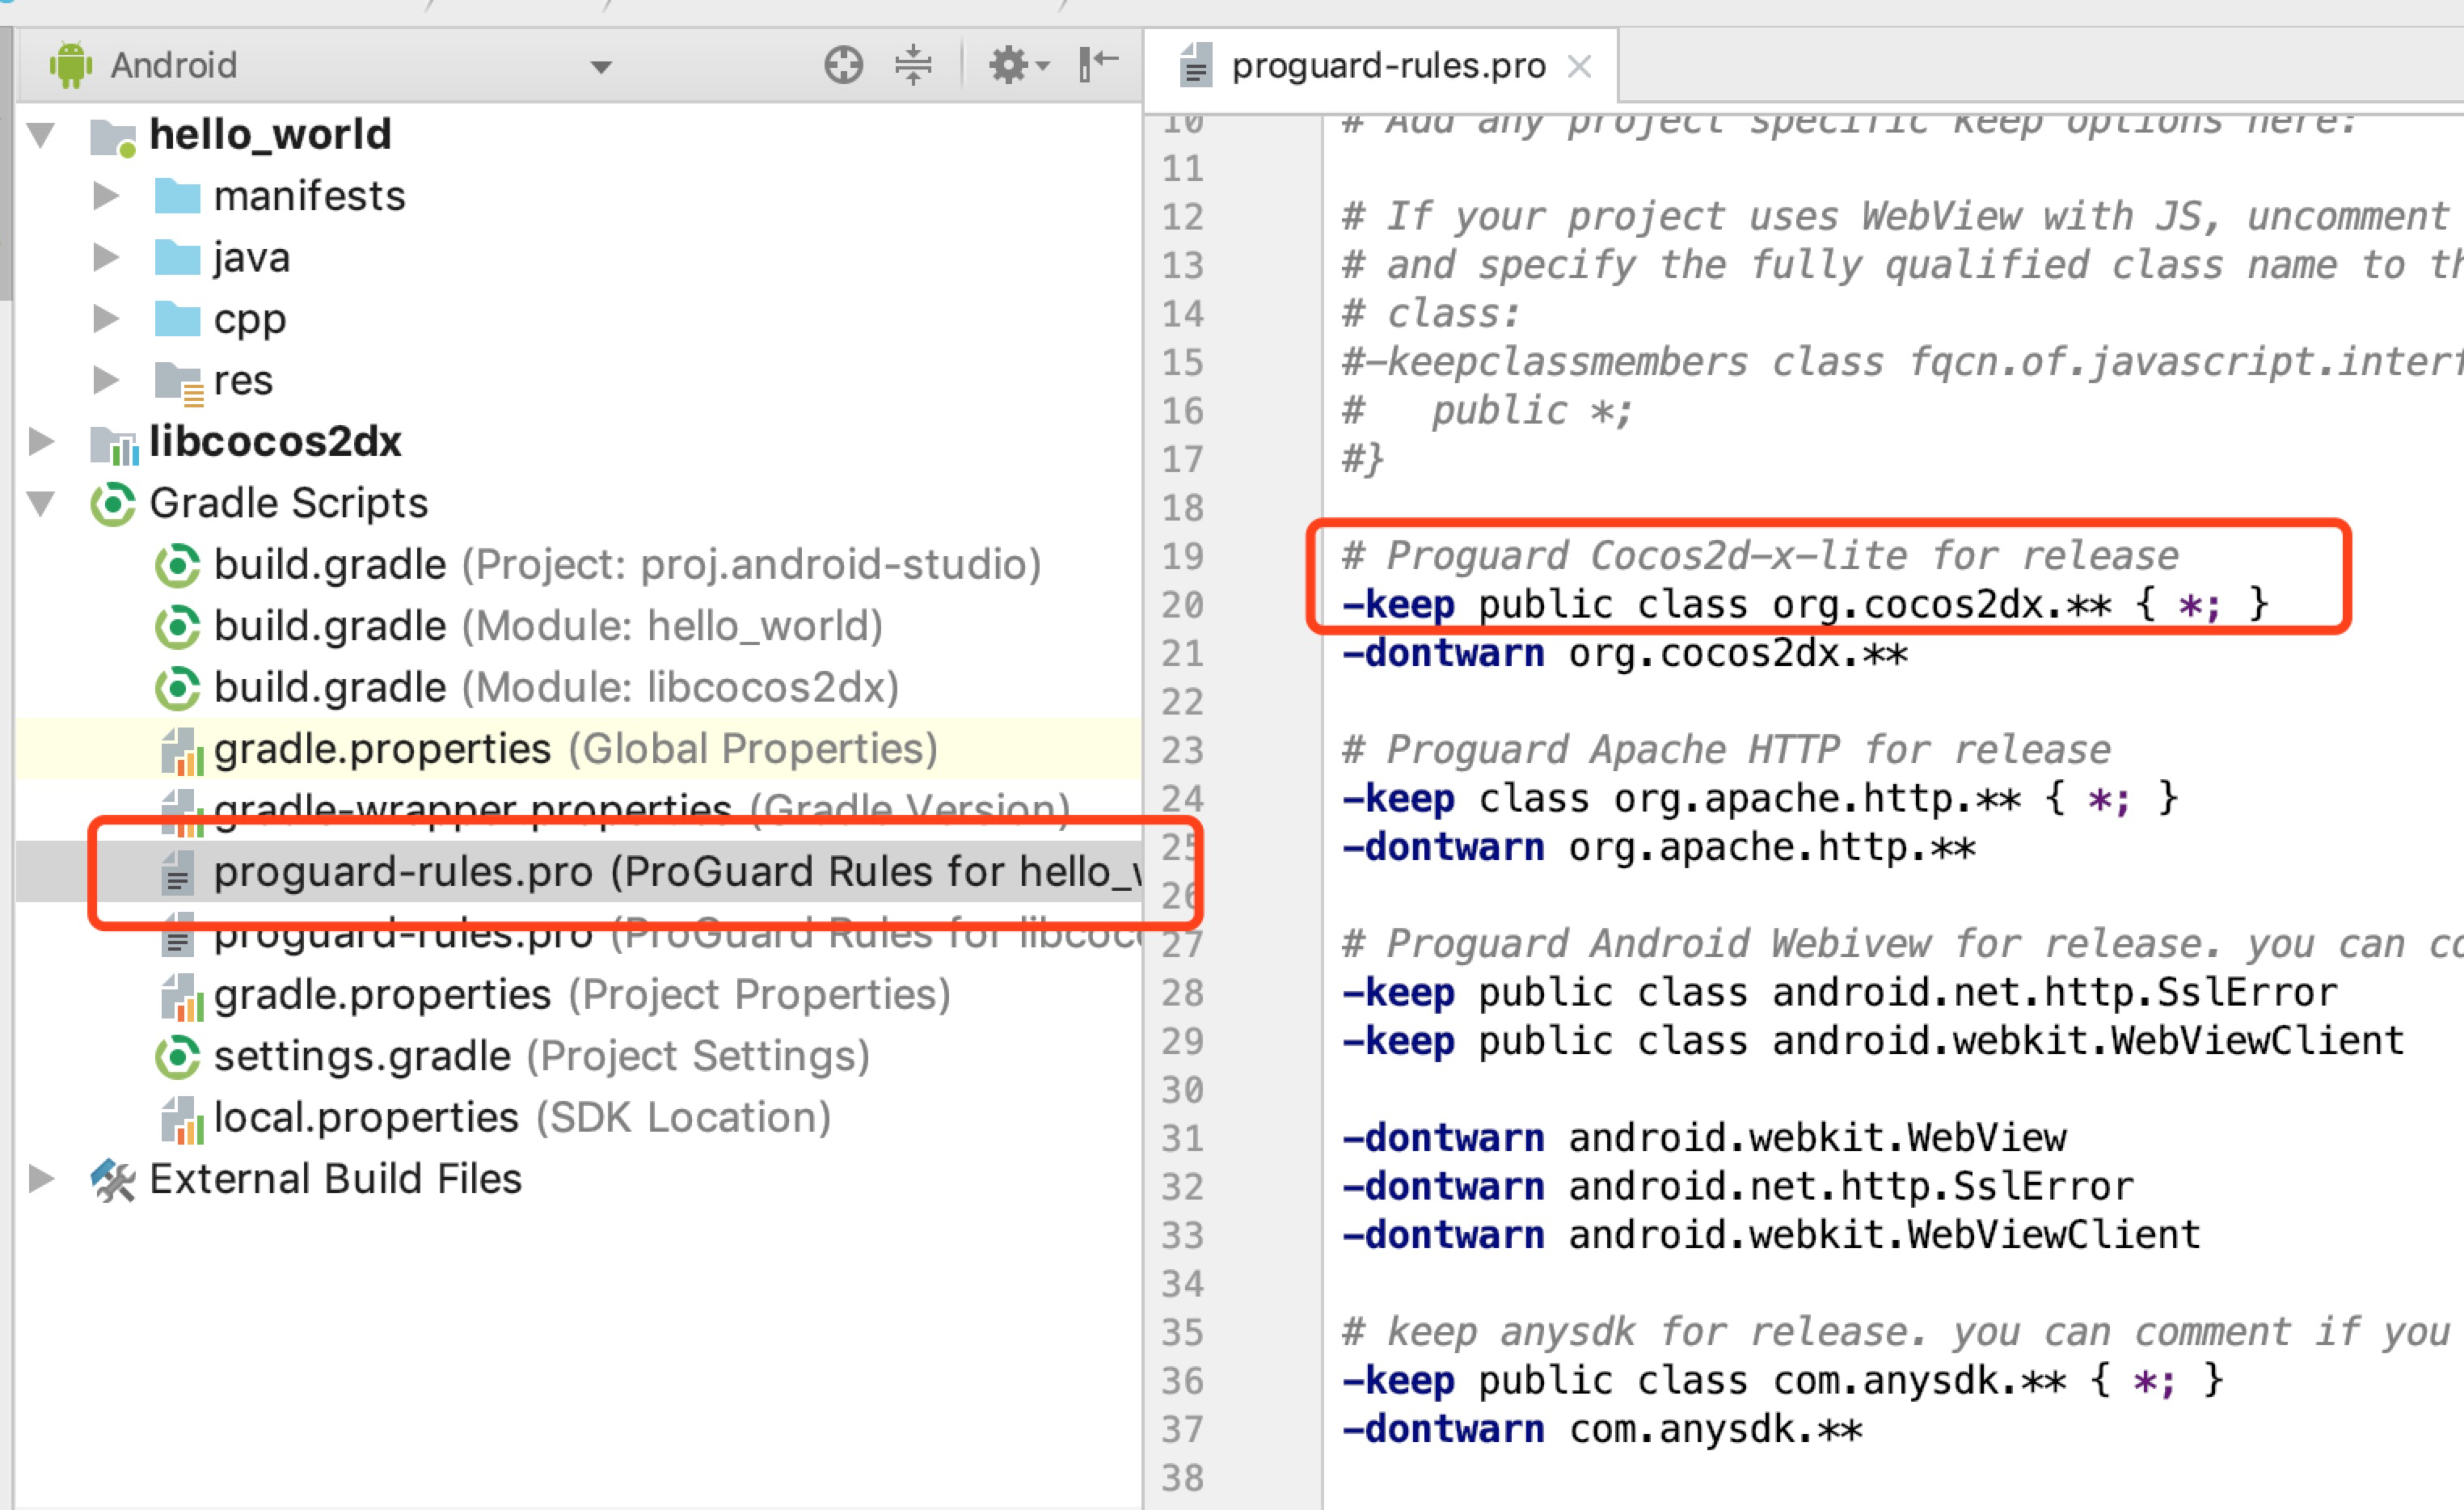Screen dimensions: 2464x1510
Task: Click the scroll-from-source target icon
Action: pos(843,66)
